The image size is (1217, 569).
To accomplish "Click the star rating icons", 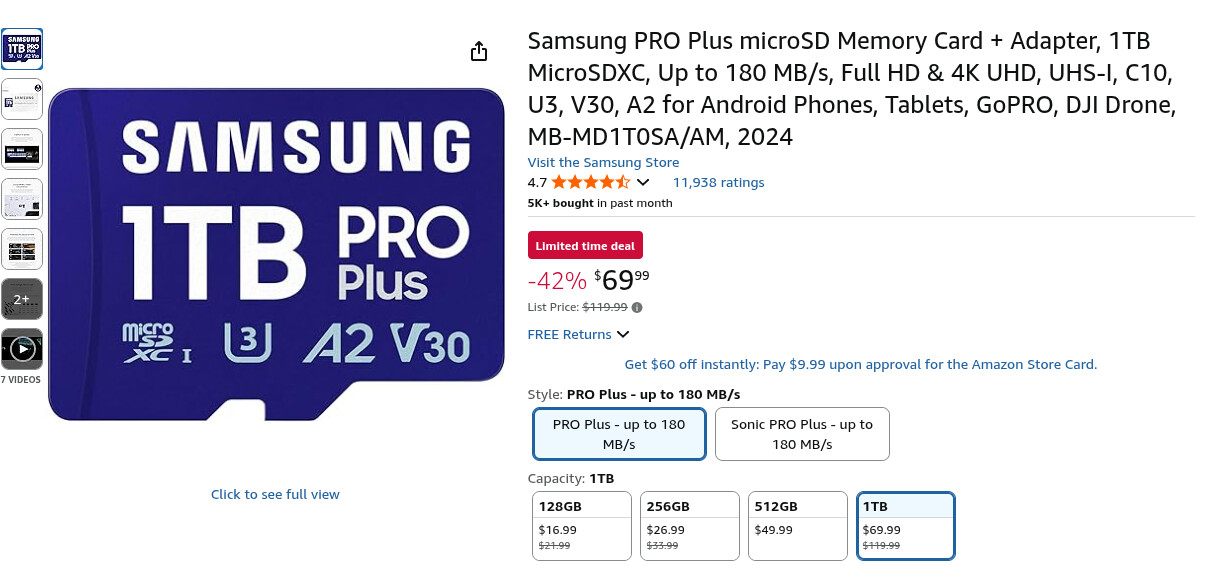I will [590, 182].
